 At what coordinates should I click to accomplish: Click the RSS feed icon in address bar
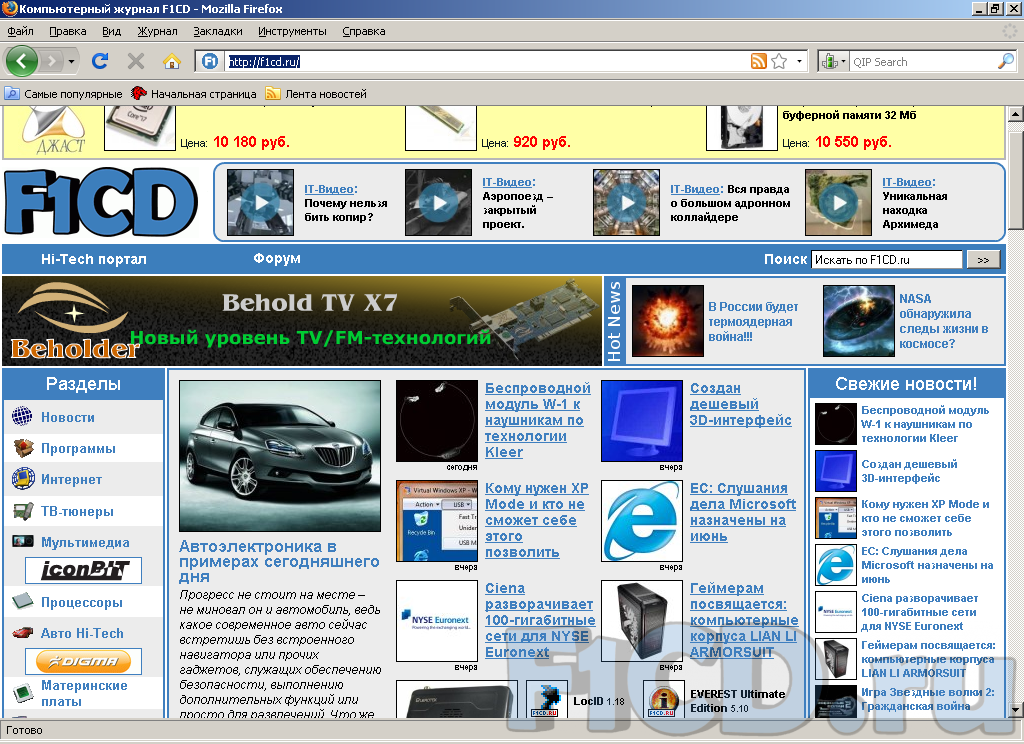[x=758, y=61]
